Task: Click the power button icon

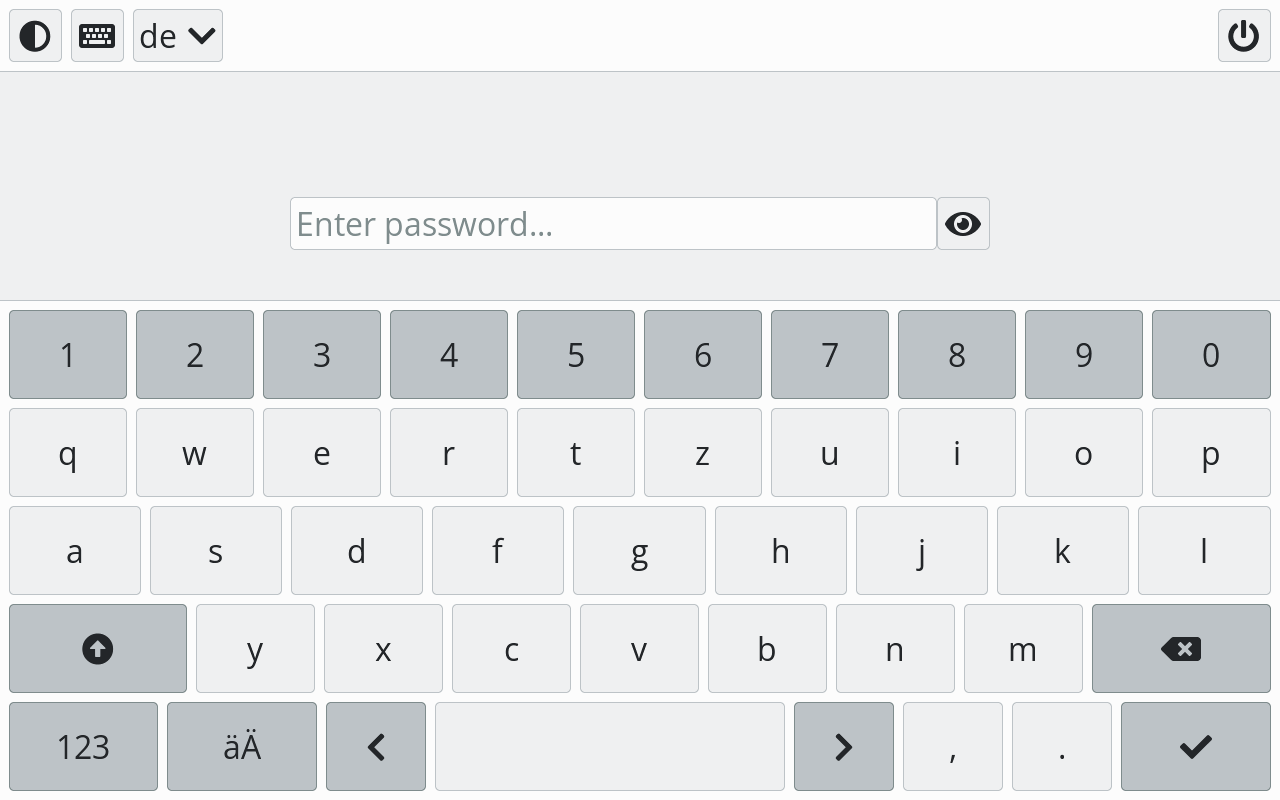Action: click(x=1244, y=36)
